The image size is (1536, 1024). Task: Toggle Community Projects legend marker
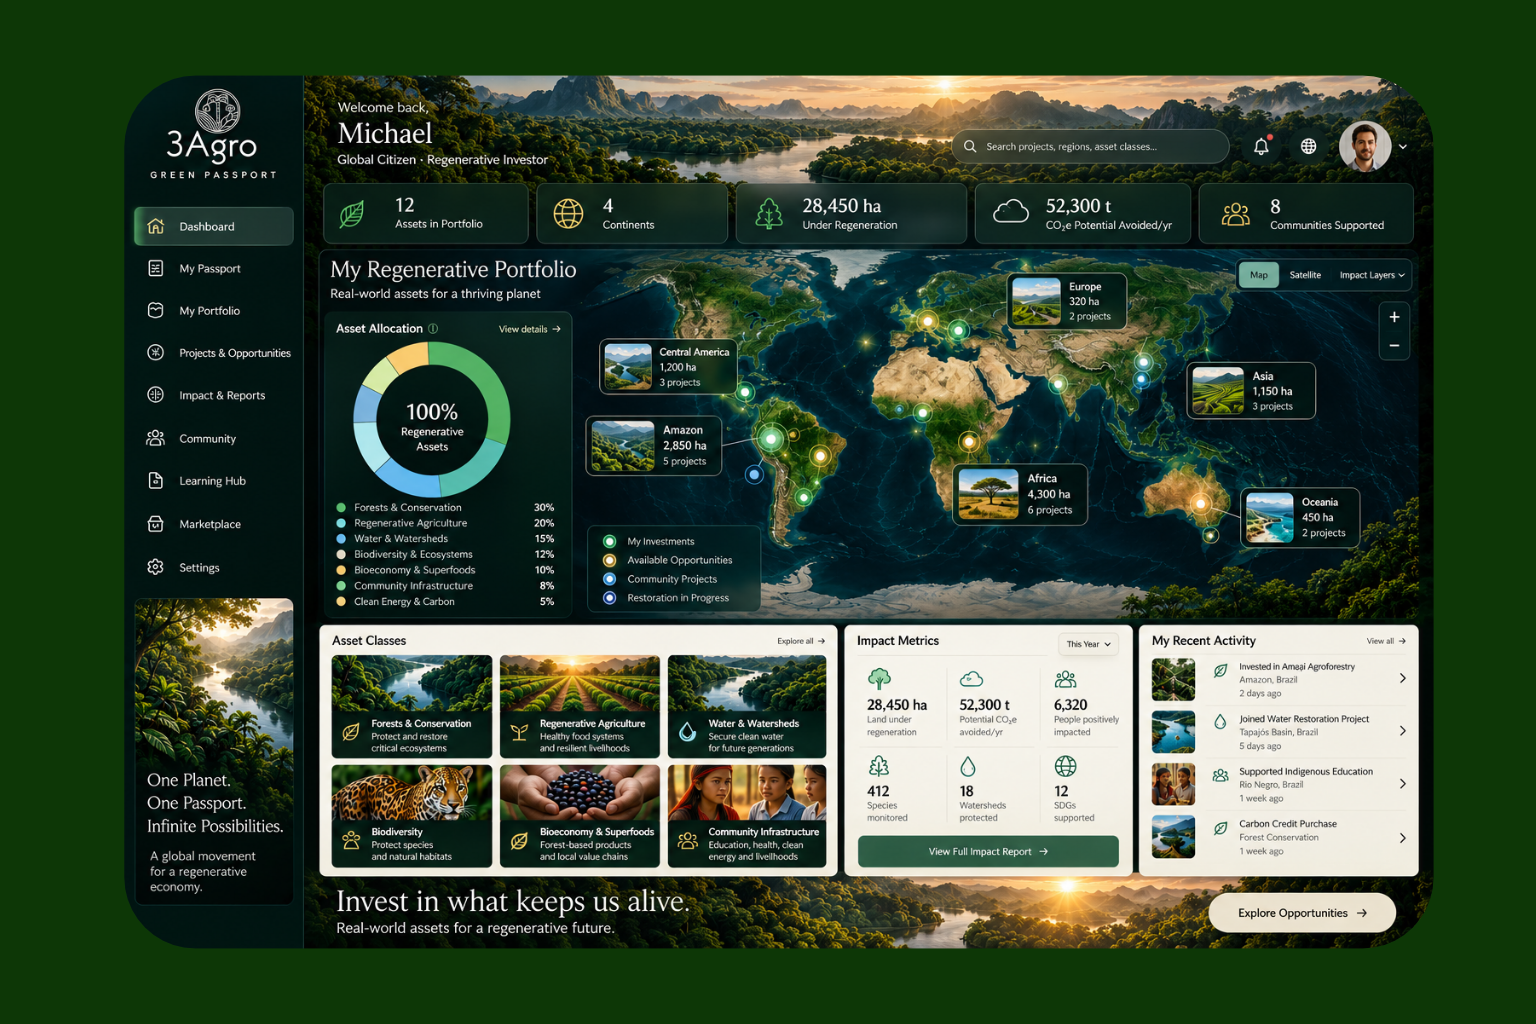609,579
